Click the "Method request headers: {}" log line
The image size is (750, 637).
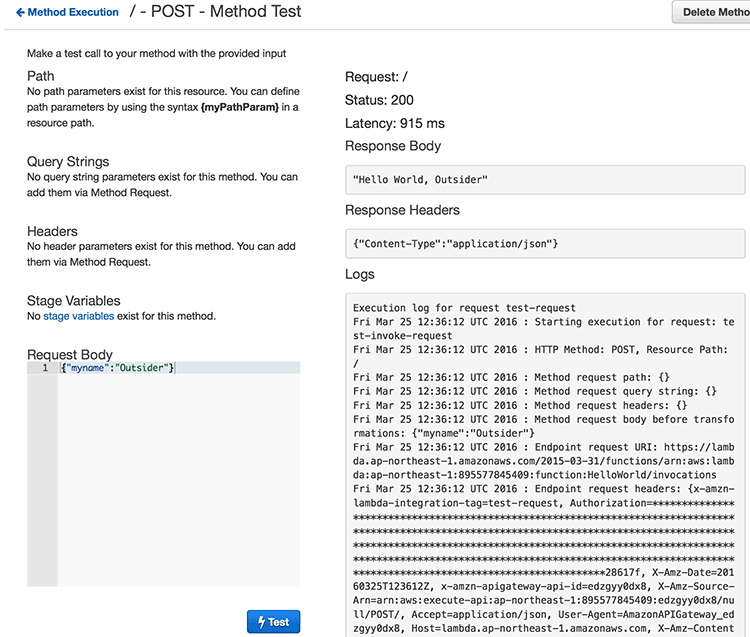coord(520,405)
